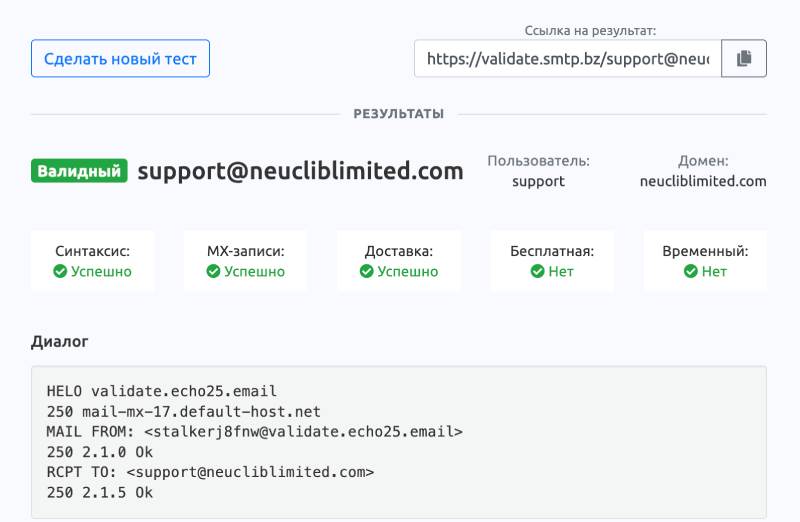The width and height of the screenshot is (800, 522).
Task: Focus the result link URL field
Action: 567,59
